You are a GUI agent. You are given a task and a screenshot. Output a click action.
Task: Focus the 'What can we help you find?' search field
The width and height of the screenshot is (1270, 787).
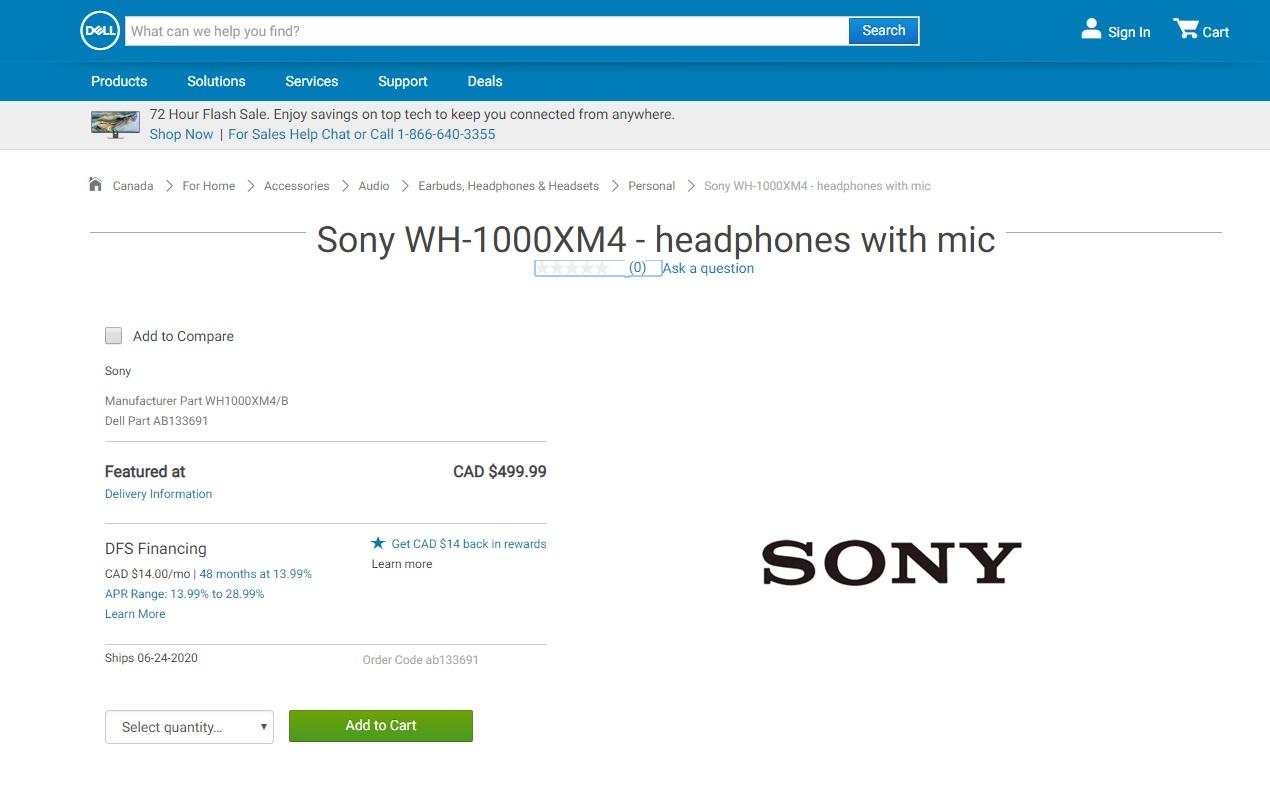pos(487,31)
